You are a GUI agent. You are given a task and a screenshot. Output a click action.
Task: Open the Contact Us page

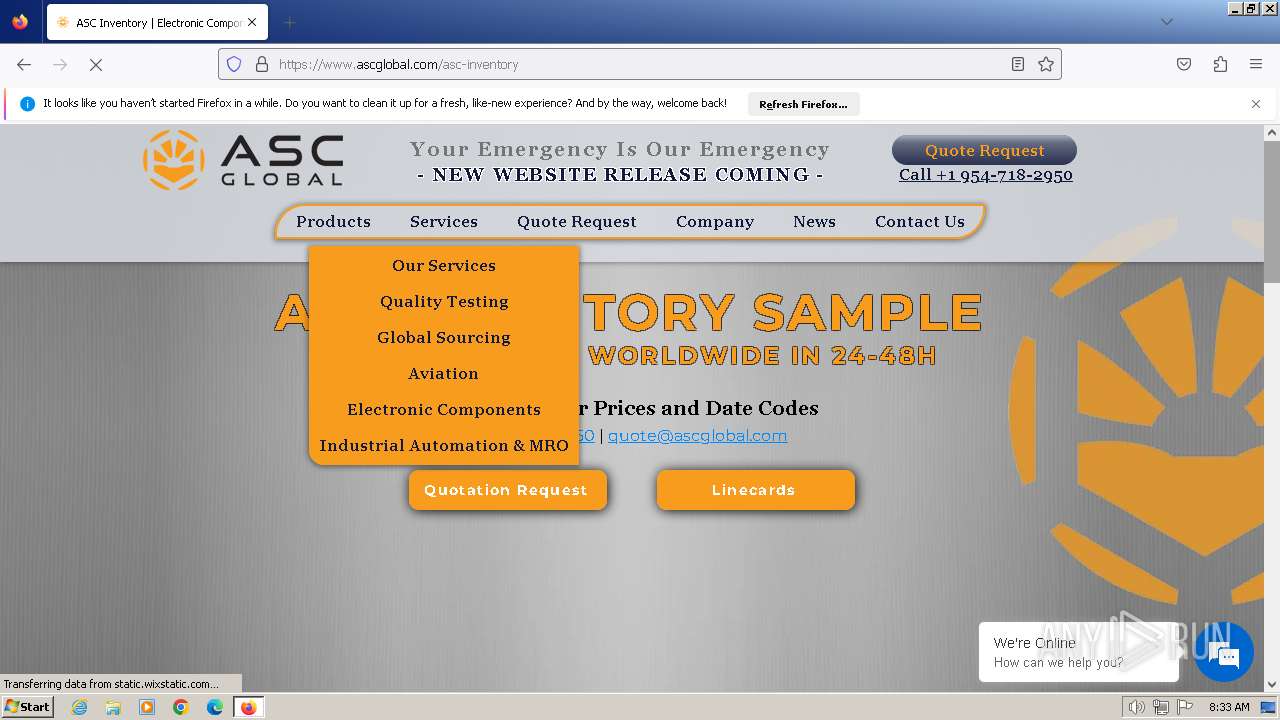click(920, 222)
